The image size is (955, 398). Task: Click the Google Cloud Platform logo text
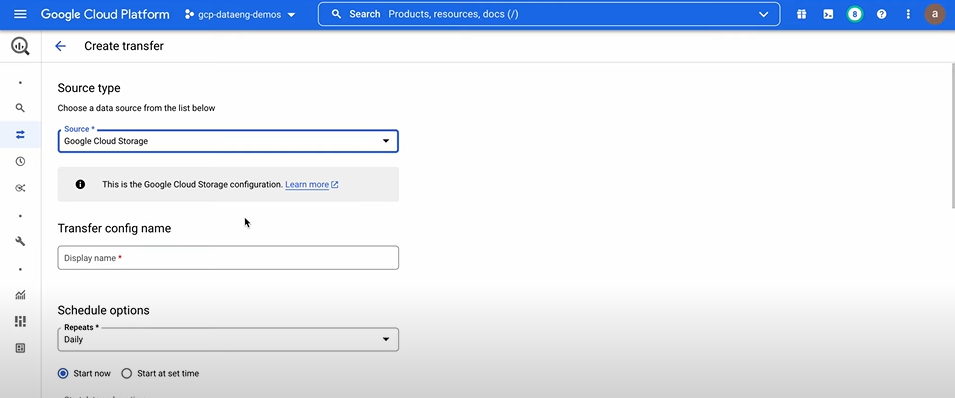tap(105, 14)
